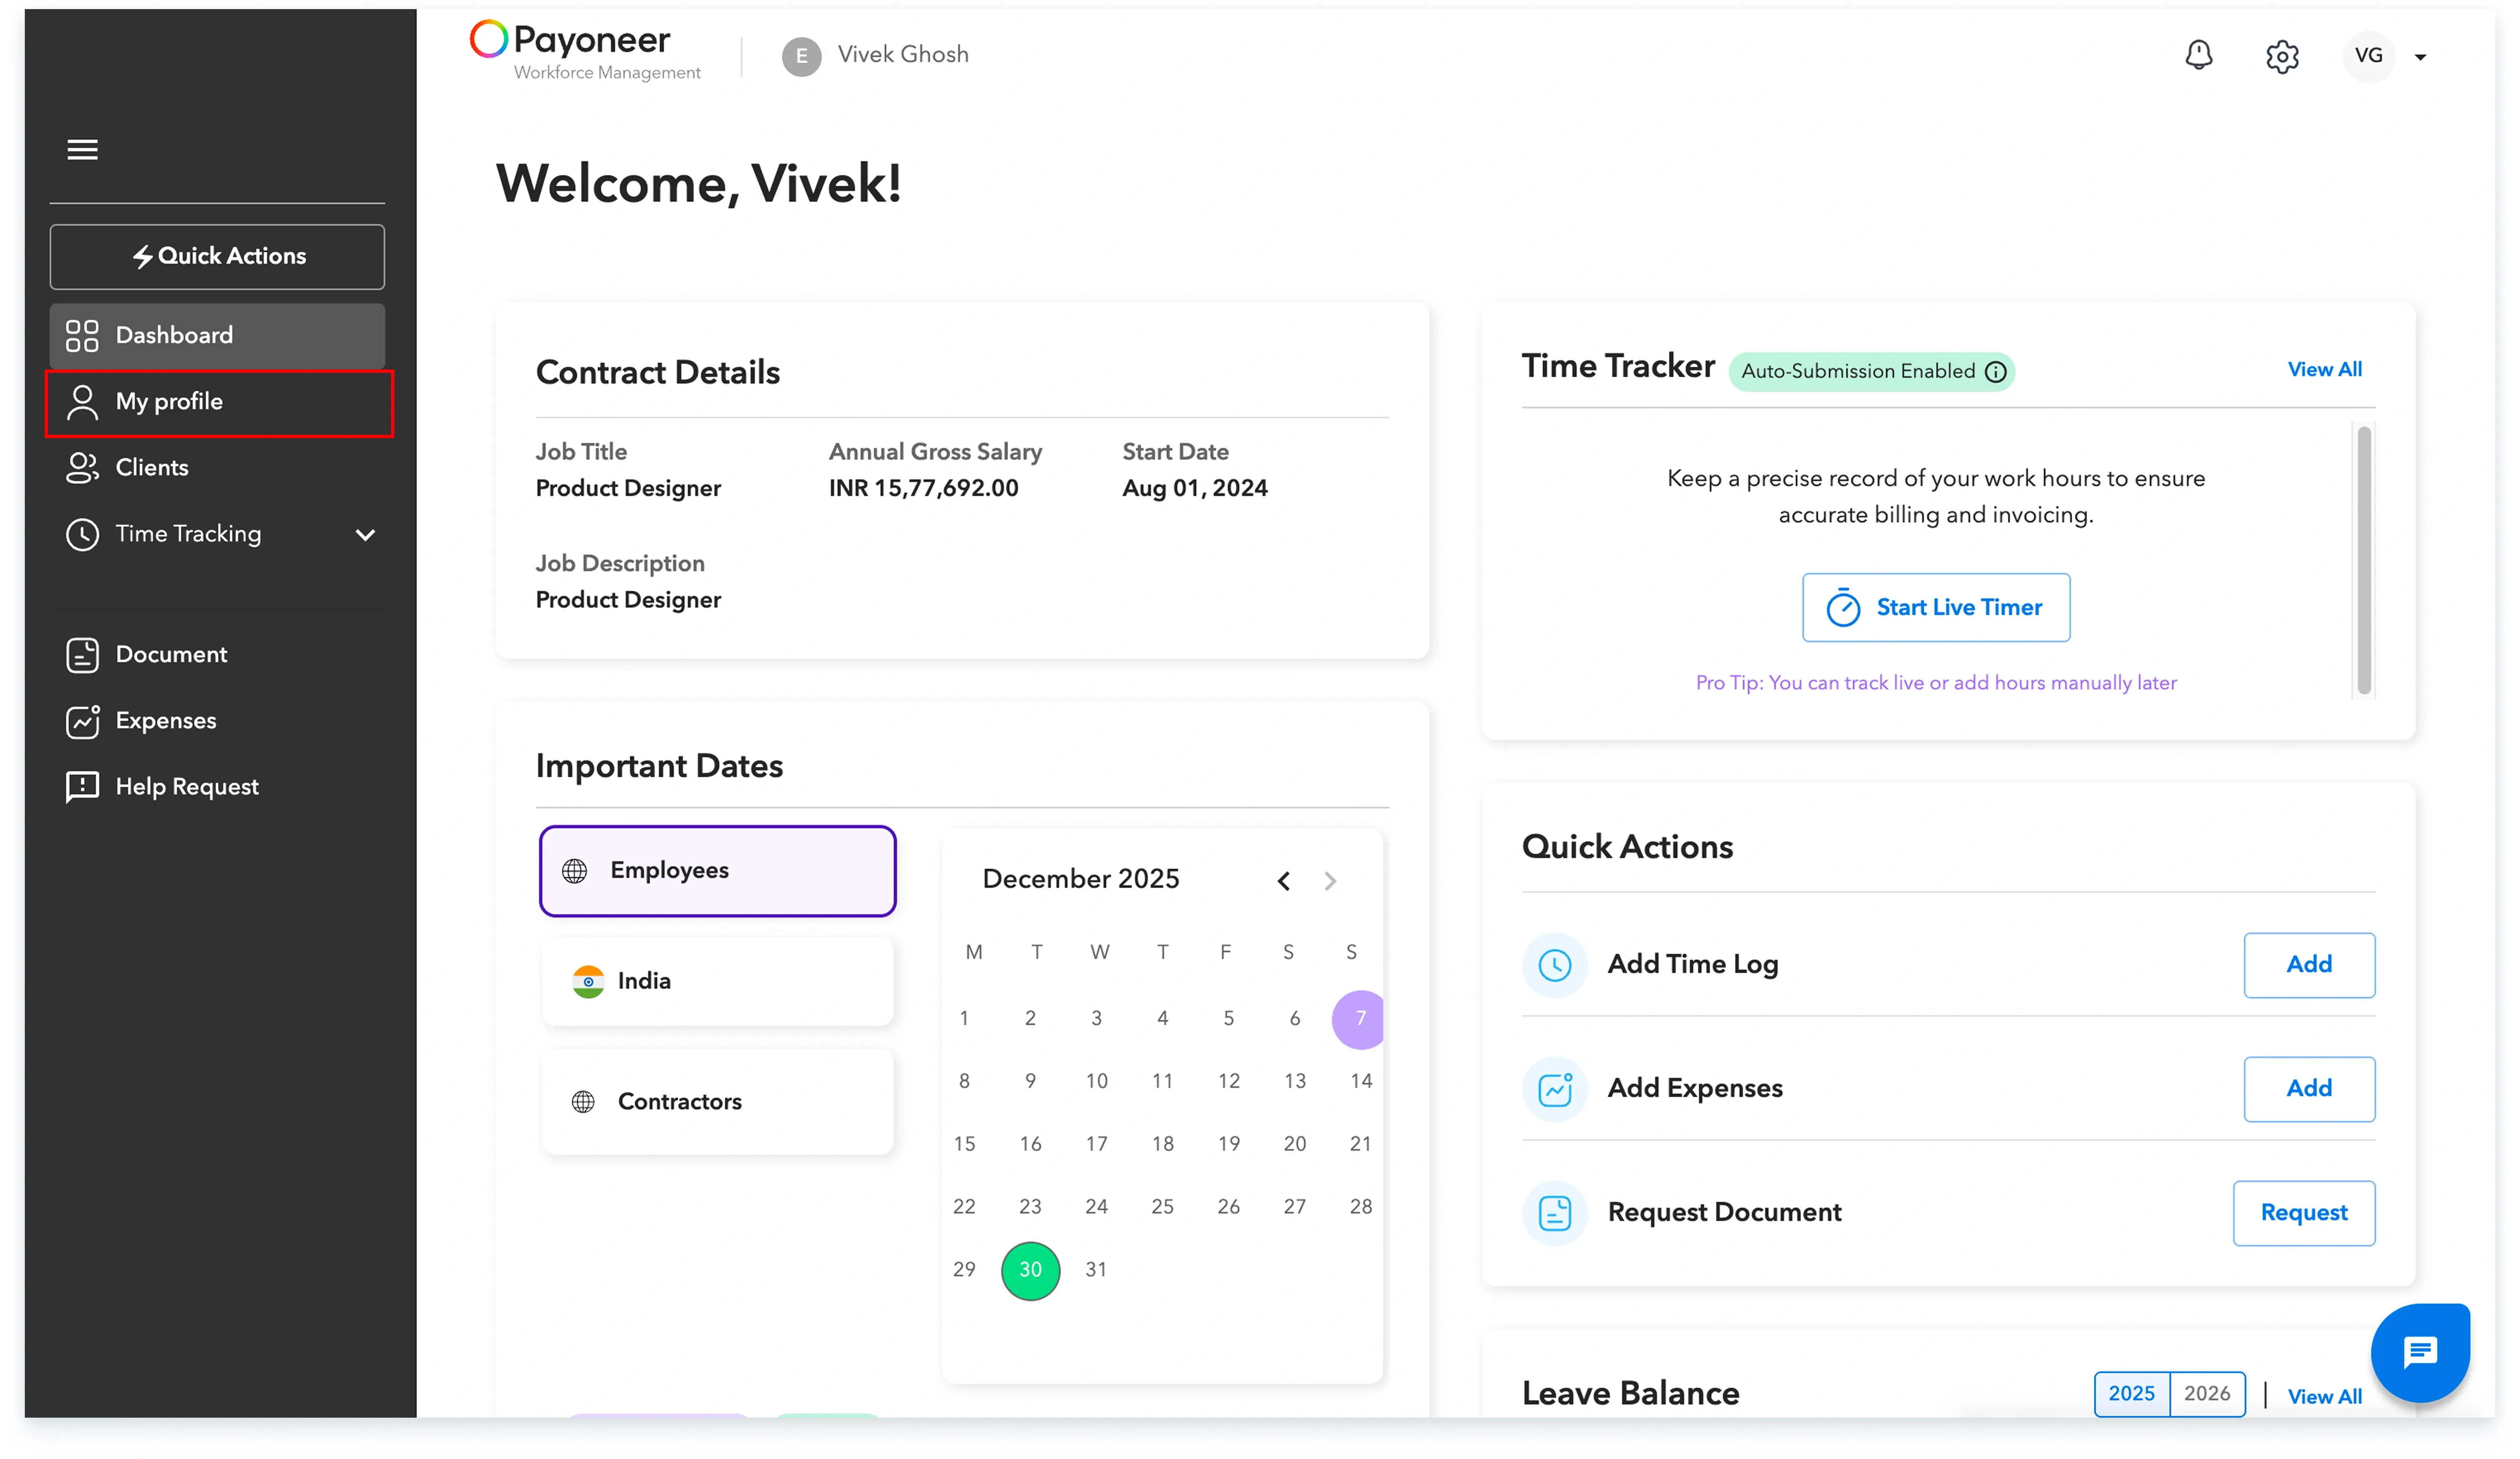This screenshot has height=1459, width=2520.
Task: Select the Contractors dates filter
Action: (717, 1102)
